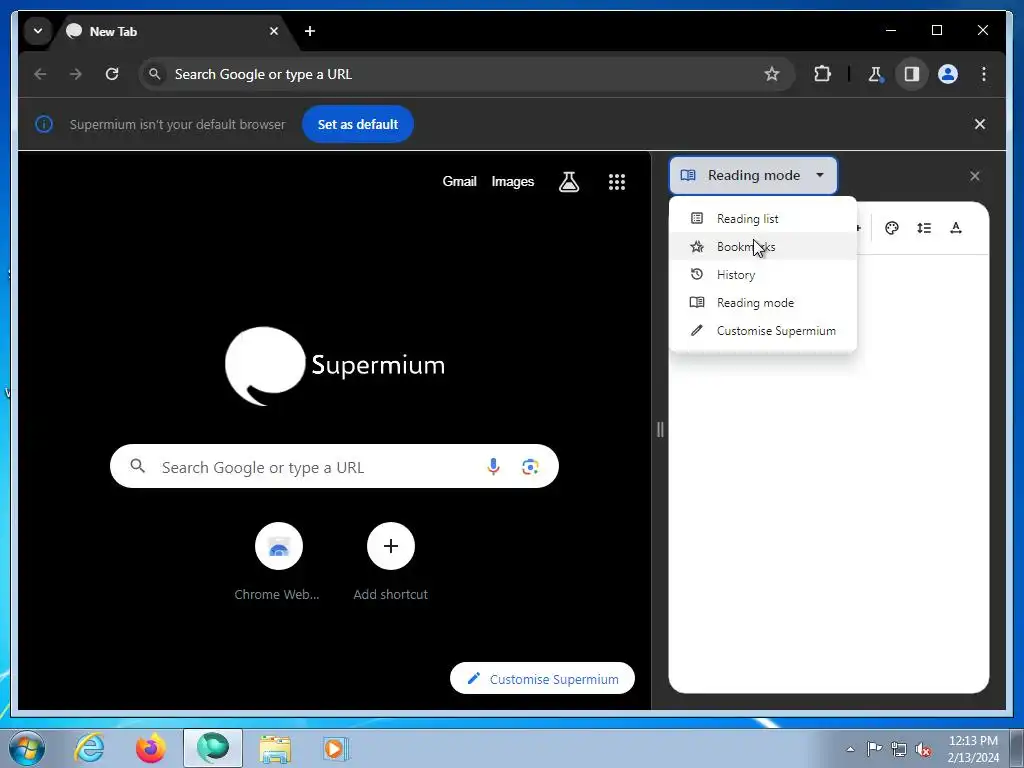Screen dimensions: 1024x768
Task: Search by image with Lens icon
Action: (530, 466)
